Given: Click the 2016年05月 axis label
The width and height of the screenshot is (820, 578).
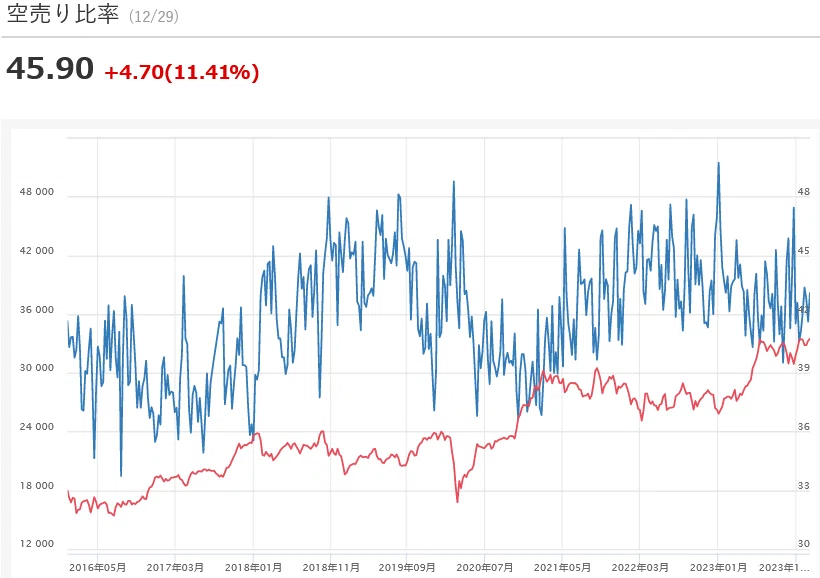Looking at the screenshot, I should coord(97,568).
